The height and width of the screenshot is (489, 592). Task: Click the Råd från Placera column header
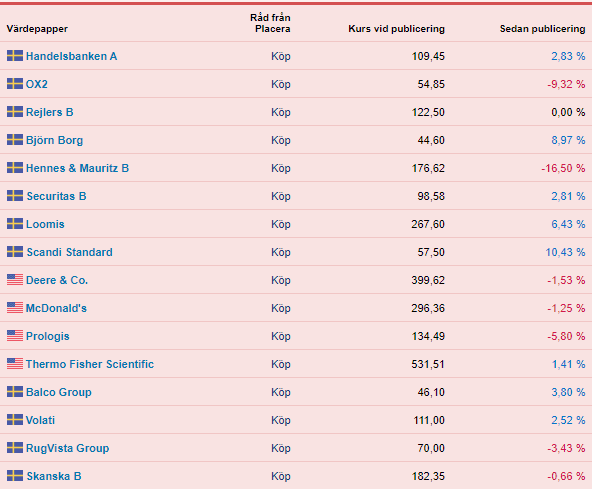[270, 23]
